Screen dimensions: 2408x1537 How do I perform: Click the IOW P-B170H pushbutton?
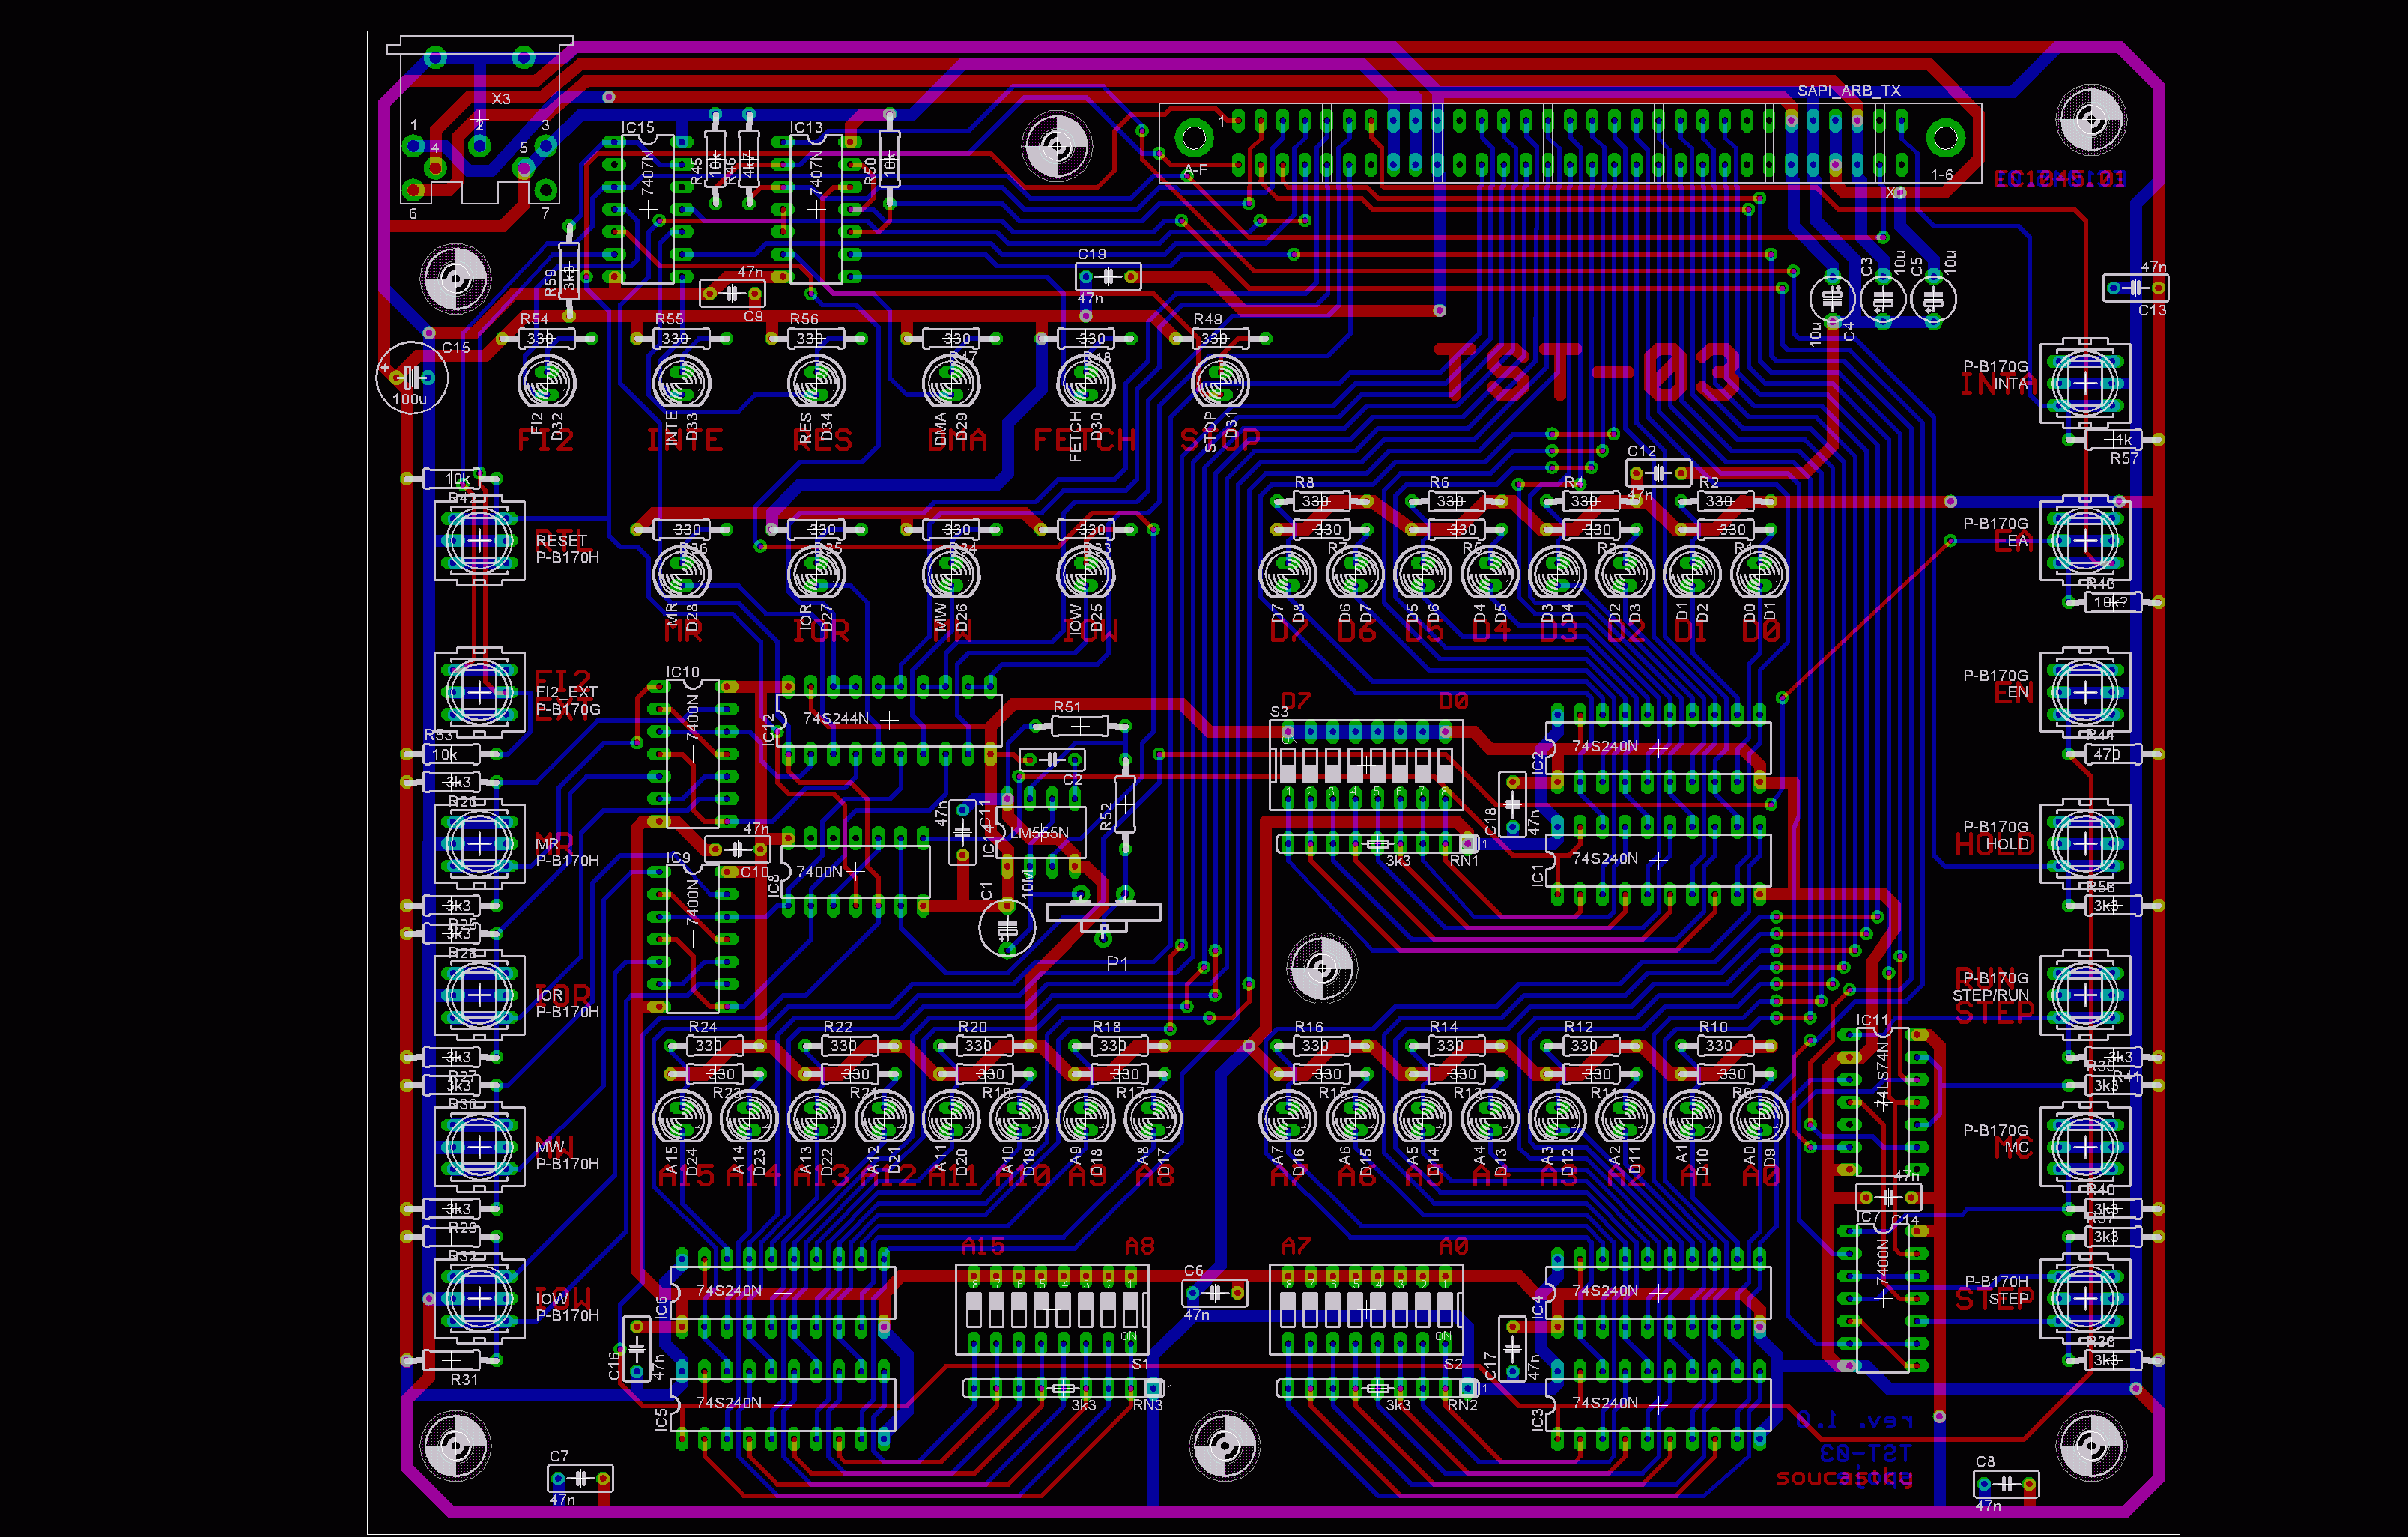point(480,1298)
